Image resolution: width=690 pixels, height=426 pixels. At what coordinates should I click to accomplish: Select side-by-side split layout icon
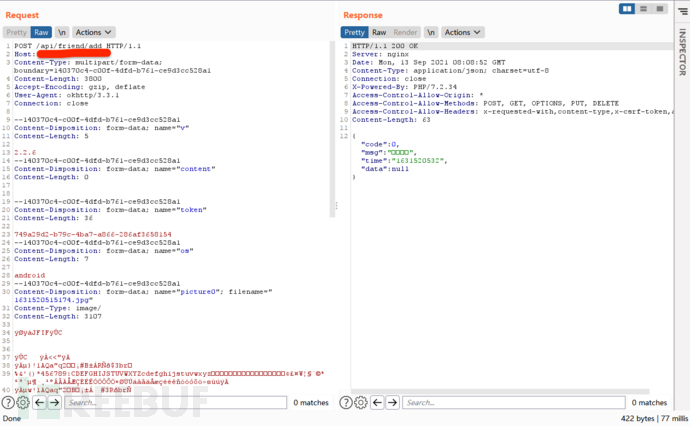coord(627,9)
